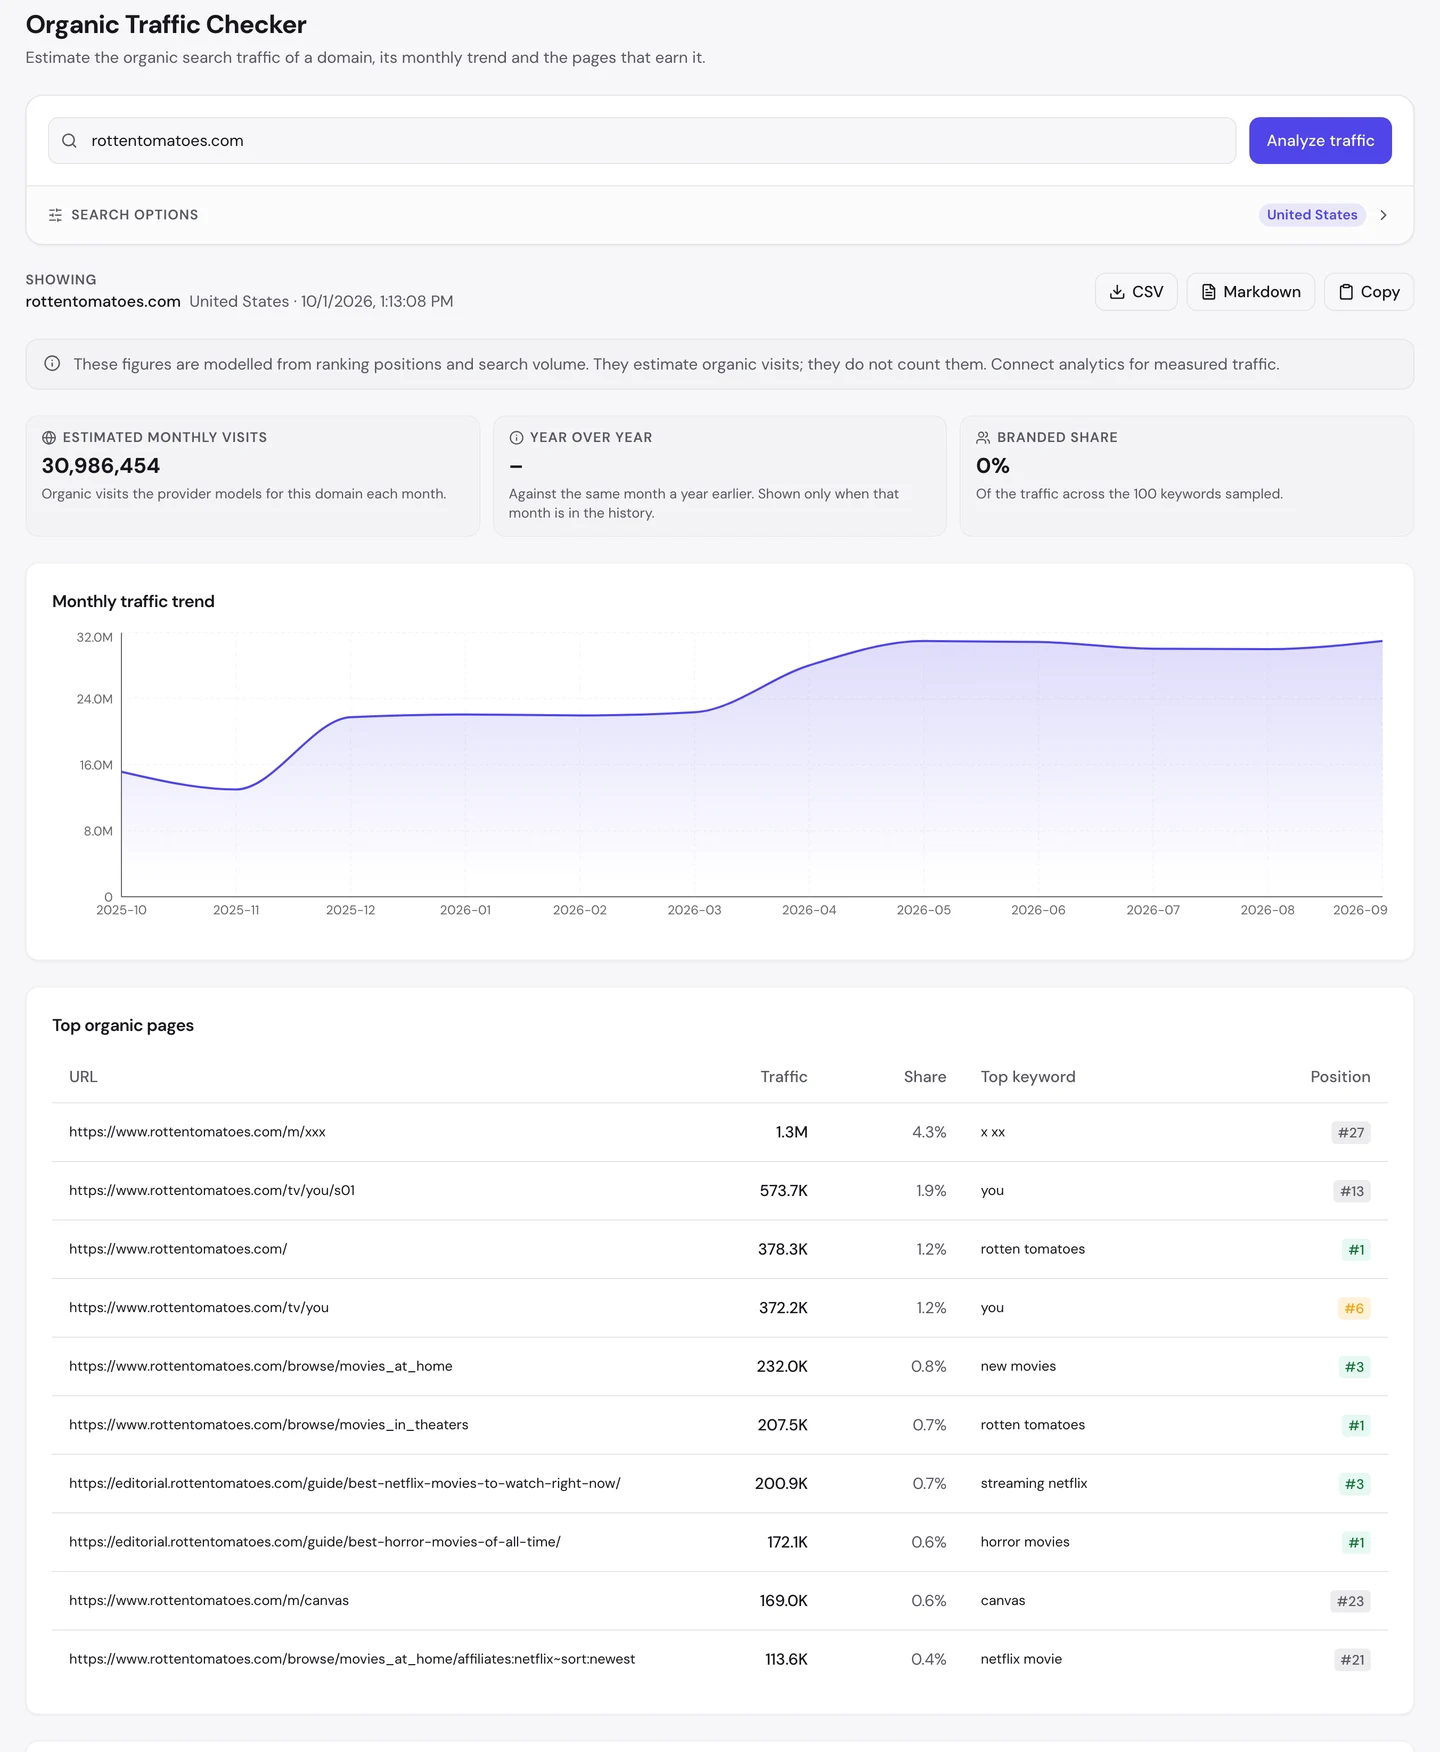The height and width of the screenshot is (1752, 1440).
Task: Open the affiliates:netflix~sort:newest URL
Action: (x=352, y=1659)
